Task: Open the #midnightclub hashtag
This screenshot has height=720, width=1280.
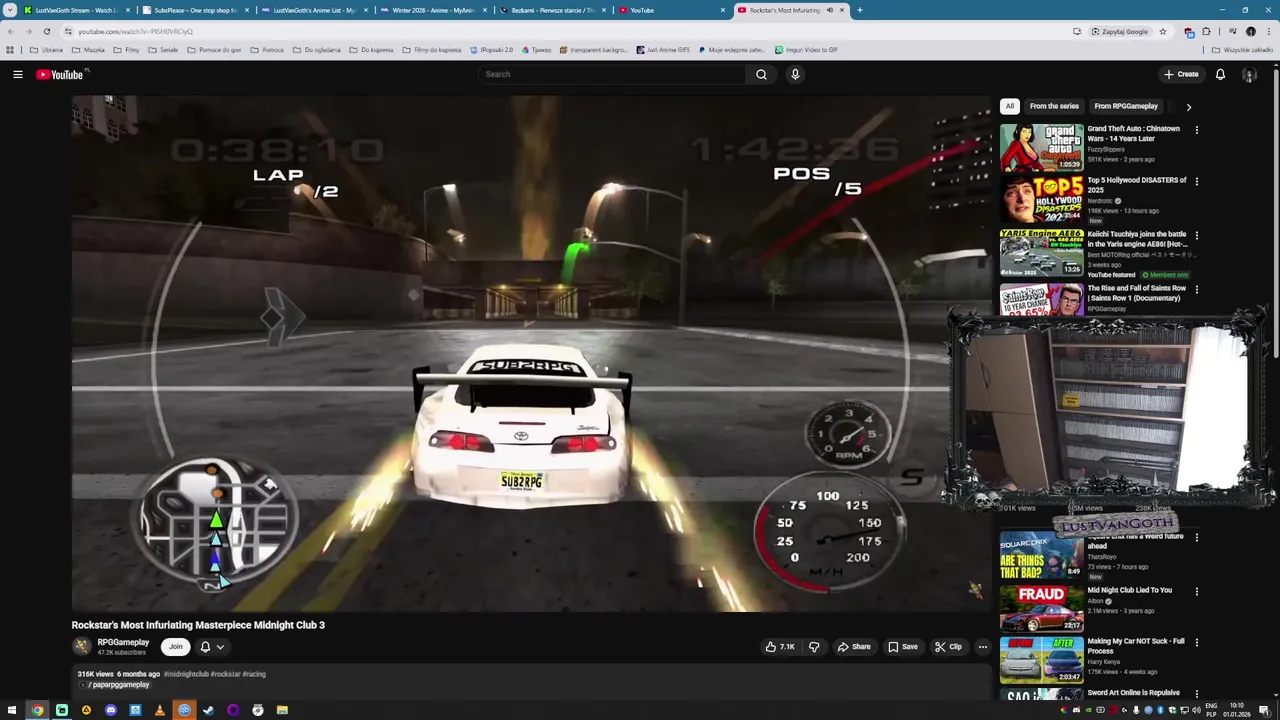Action: [x=186, y=674]
